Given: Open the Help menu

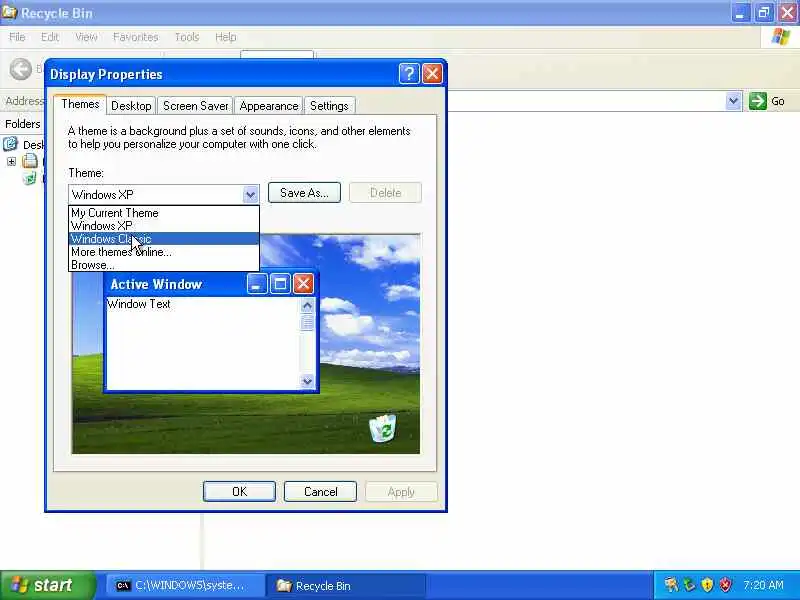Looking at the screenshot, I should tap(226, 37).
